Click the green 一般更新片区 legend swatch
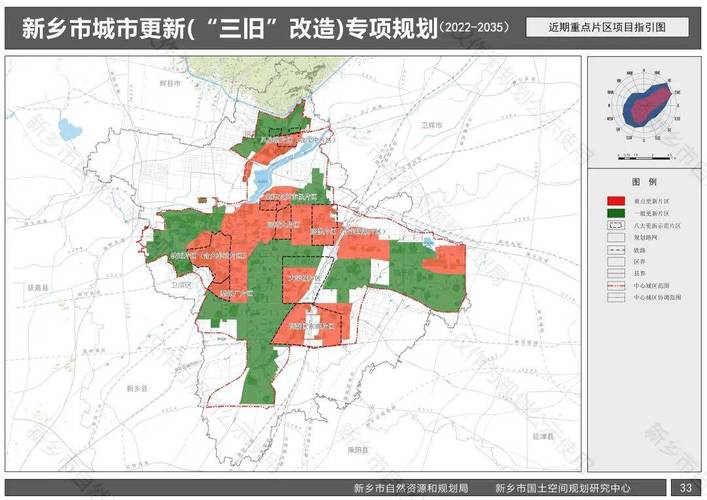The width and height of the screenshot is (707, 500). (616, 213)
